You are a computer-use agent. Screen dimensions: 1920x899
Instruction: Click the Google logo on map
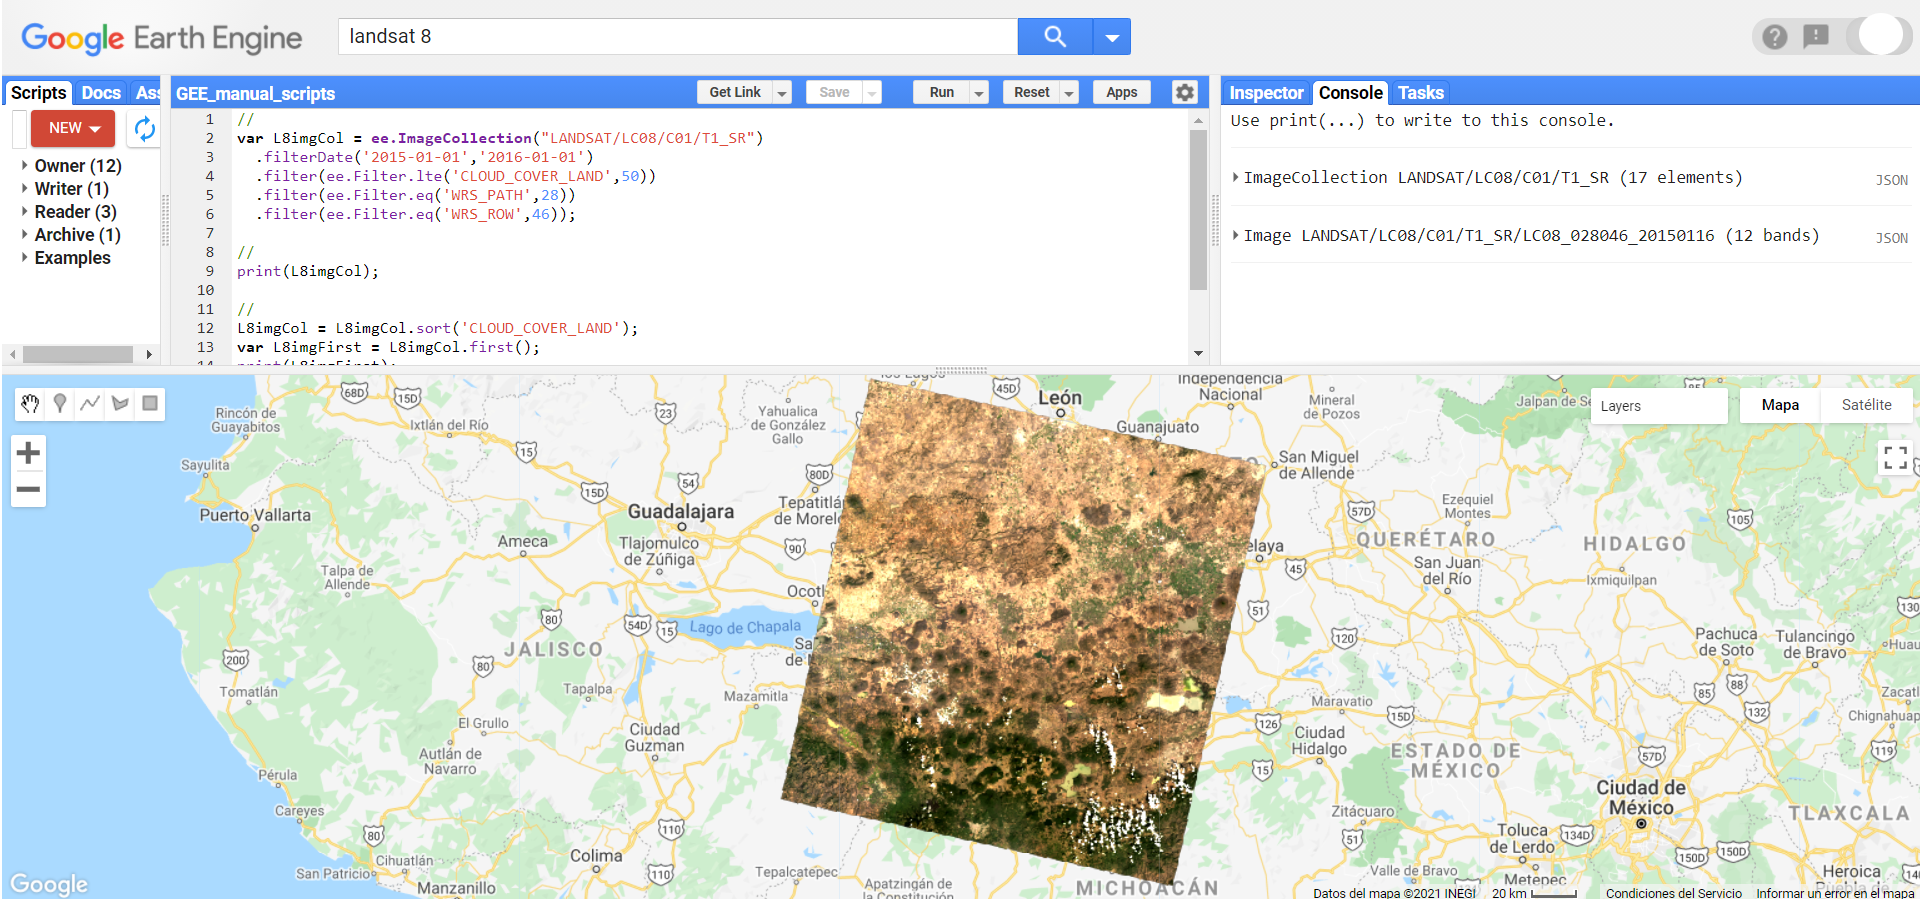49,884
